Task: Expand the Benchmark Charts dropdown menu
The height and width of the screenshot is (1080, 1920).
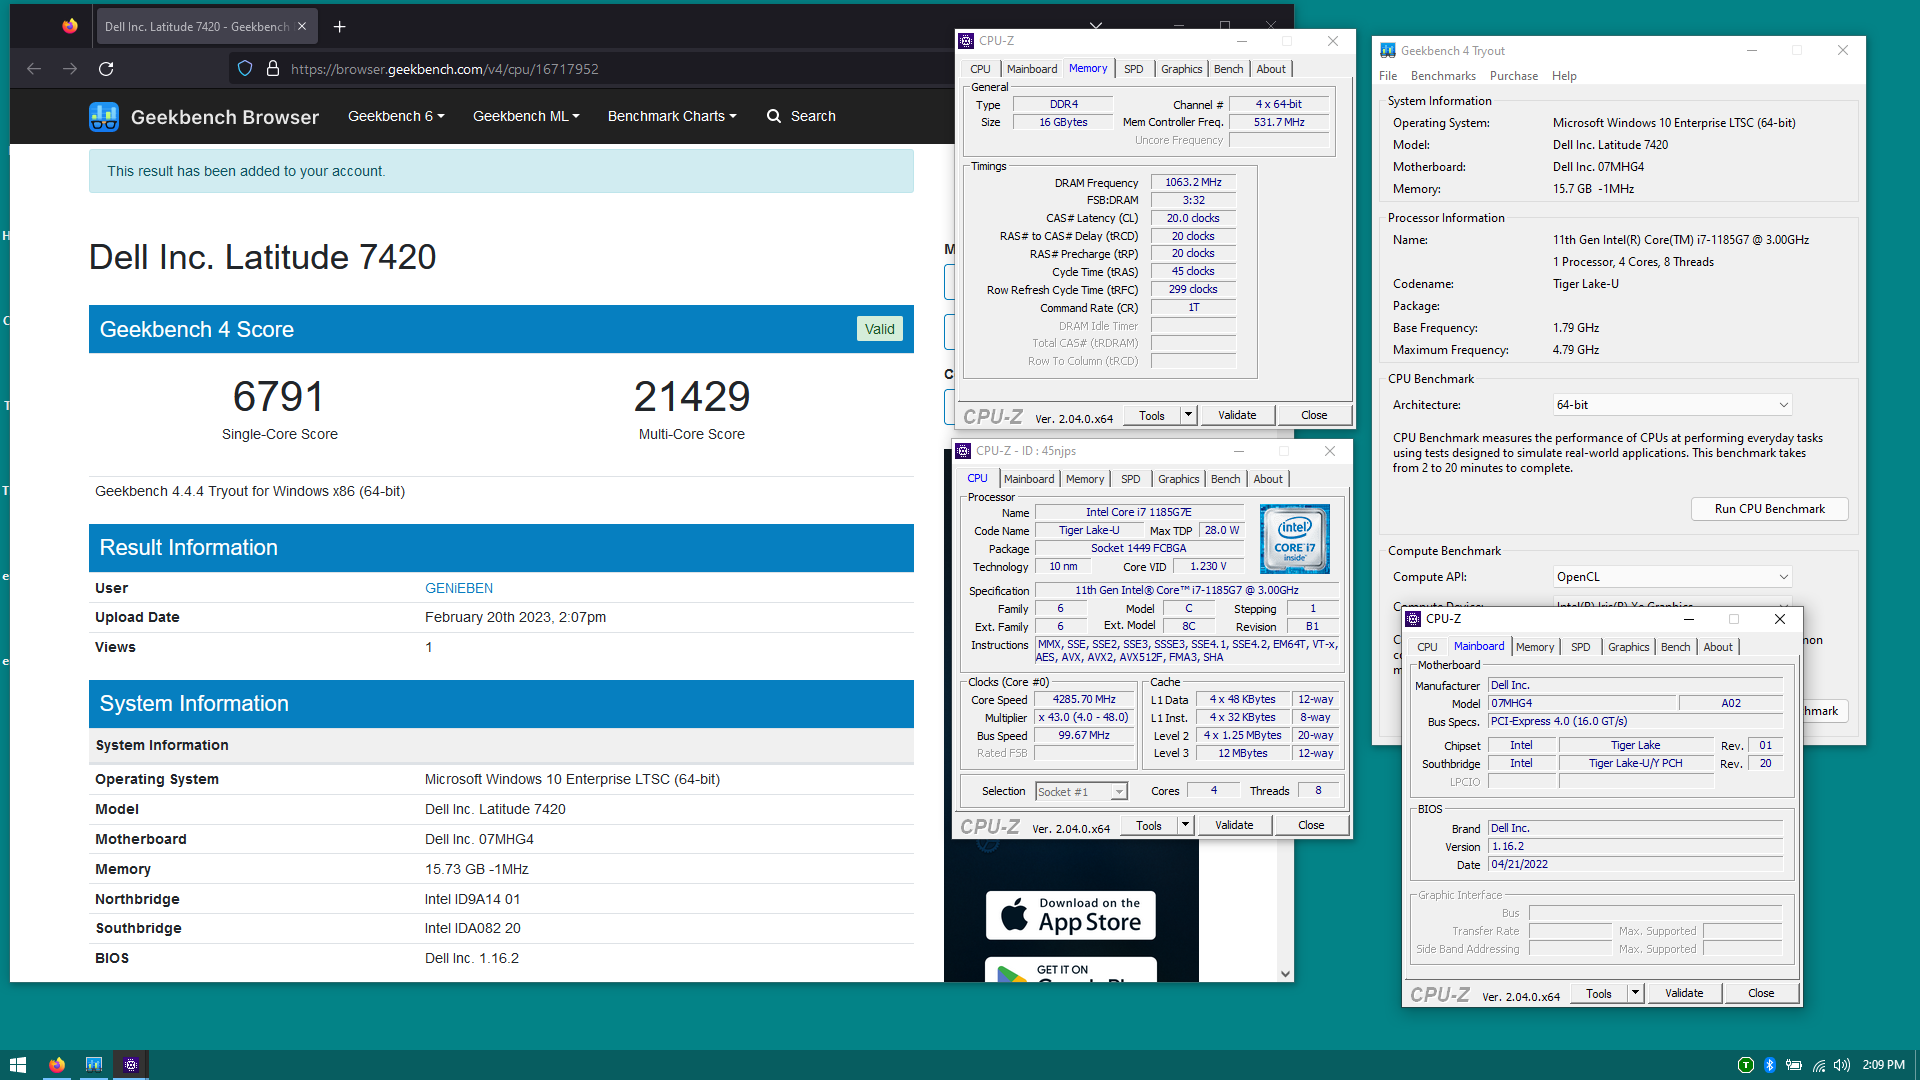Action: 672,116
